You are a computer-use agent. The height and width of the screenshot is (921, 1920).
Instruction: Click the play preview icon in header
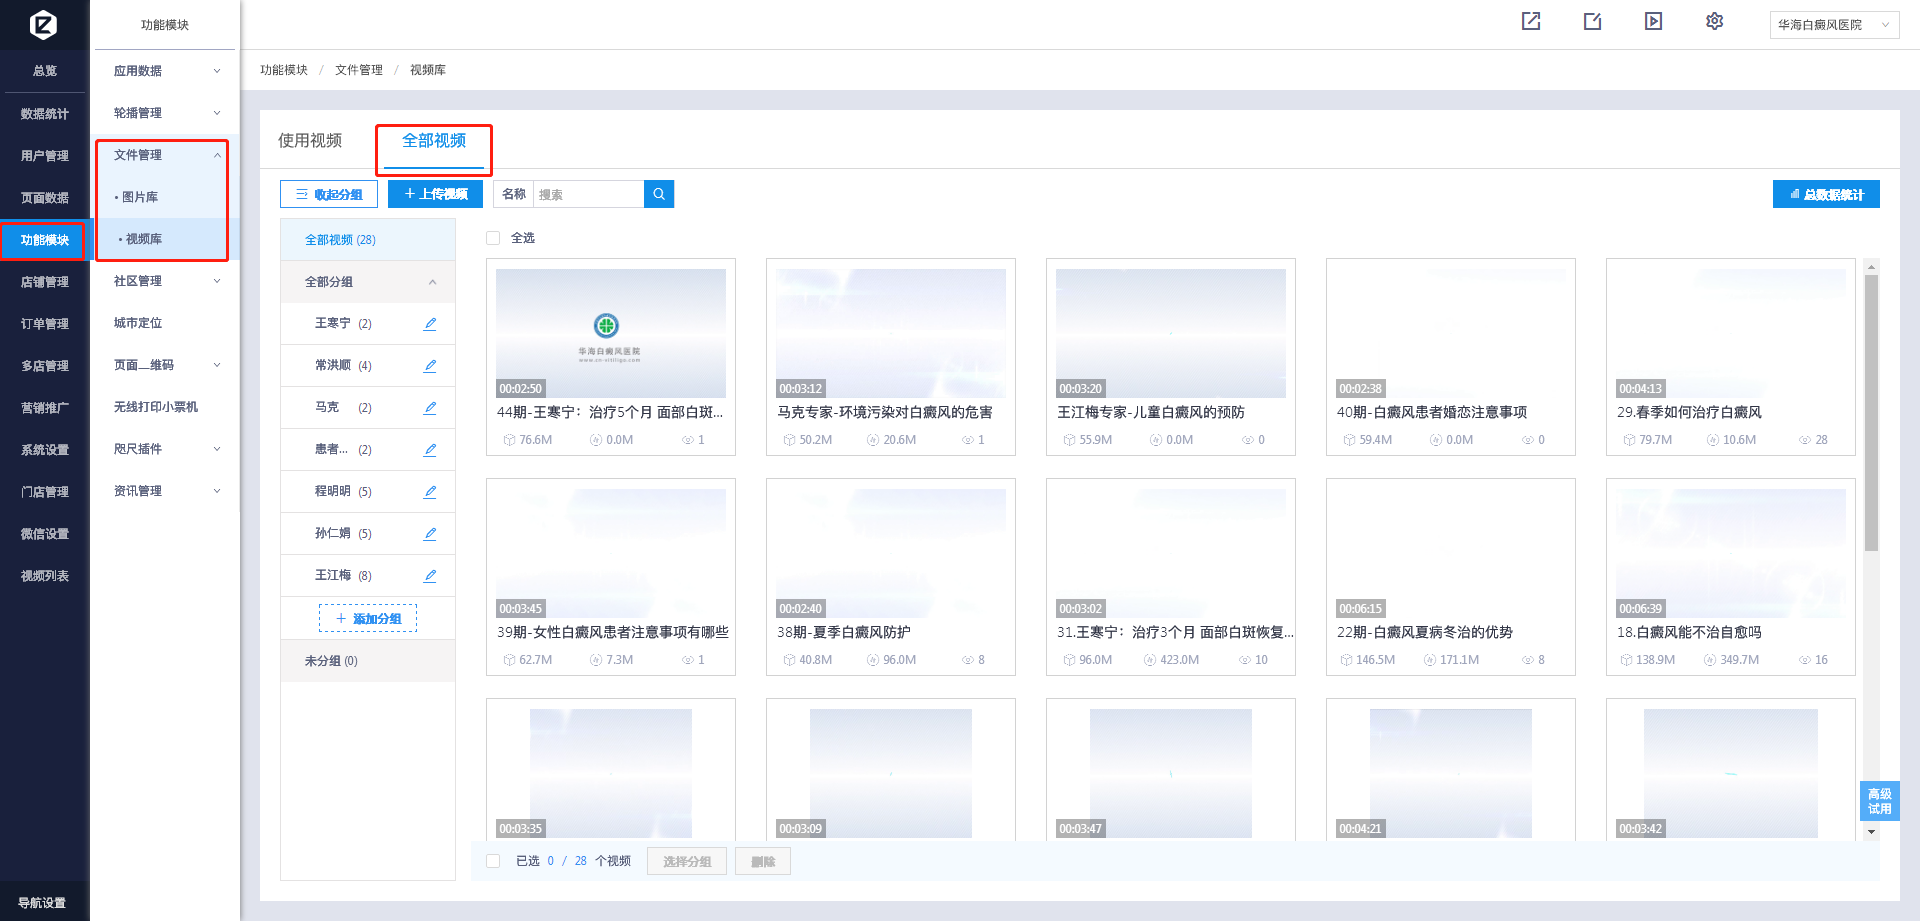tap(1653, 21)
